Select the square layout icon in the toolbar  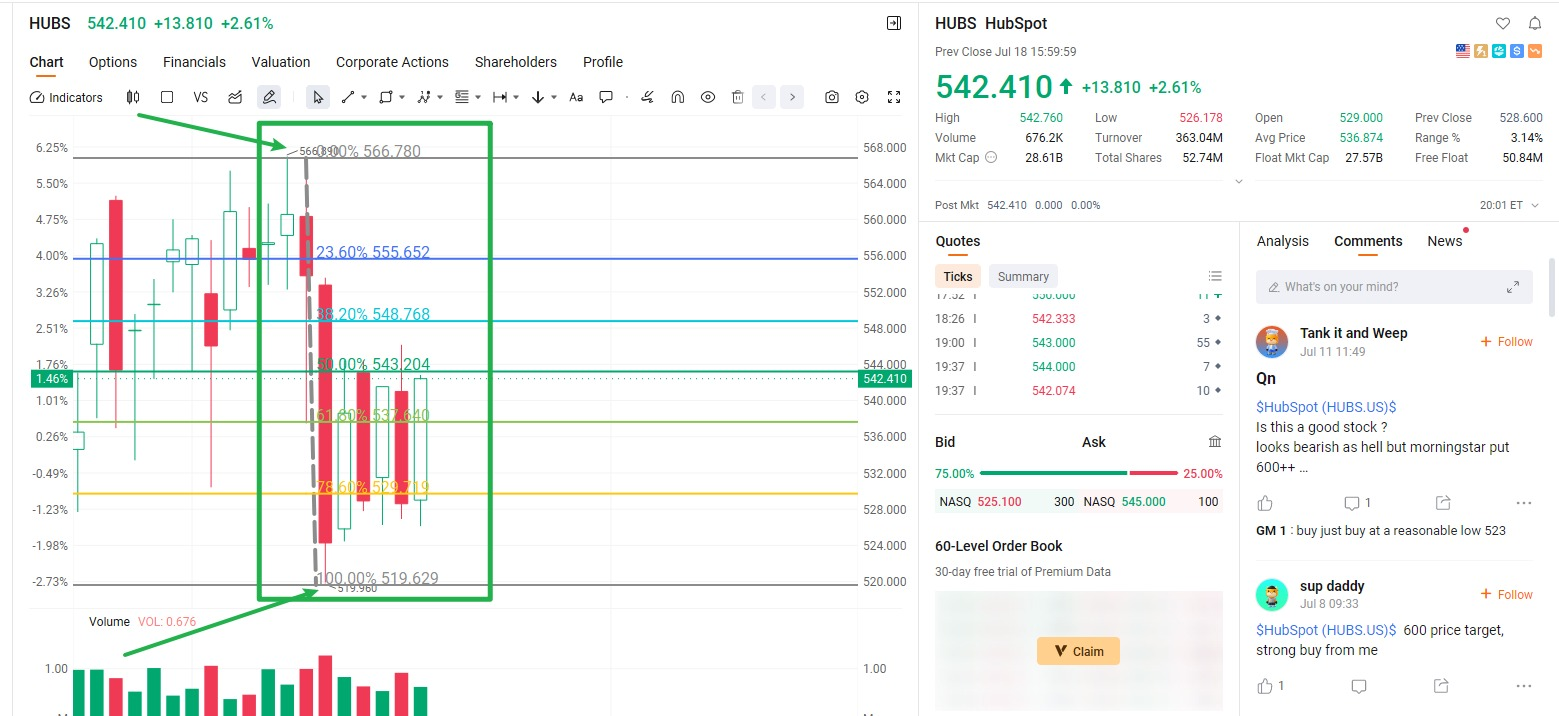point(167,97)
